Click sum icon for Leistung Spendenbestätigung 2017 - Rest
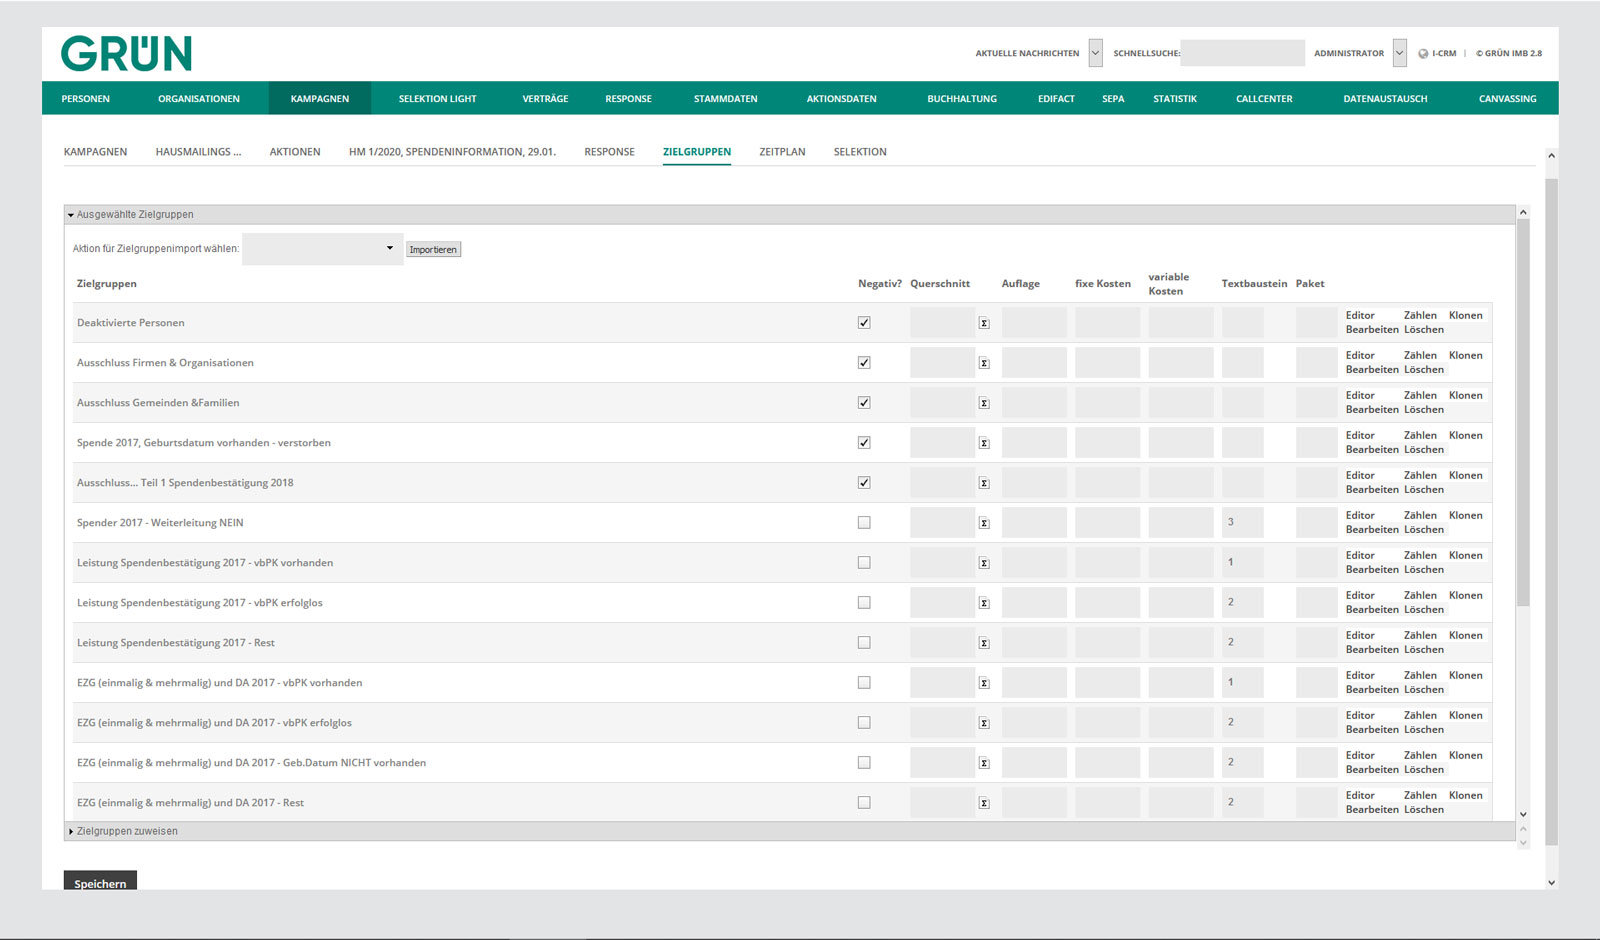Viewport: 1600px width, 940px height. coord(984,643)
